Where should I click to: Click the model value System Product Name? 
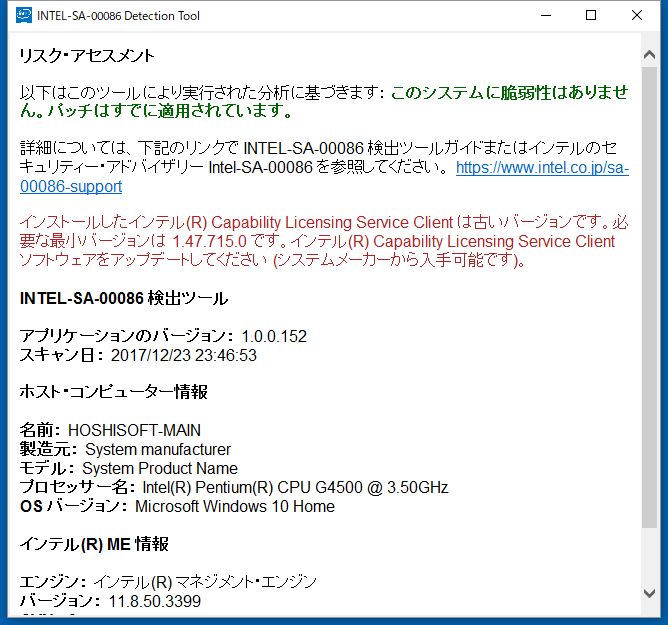160,468
